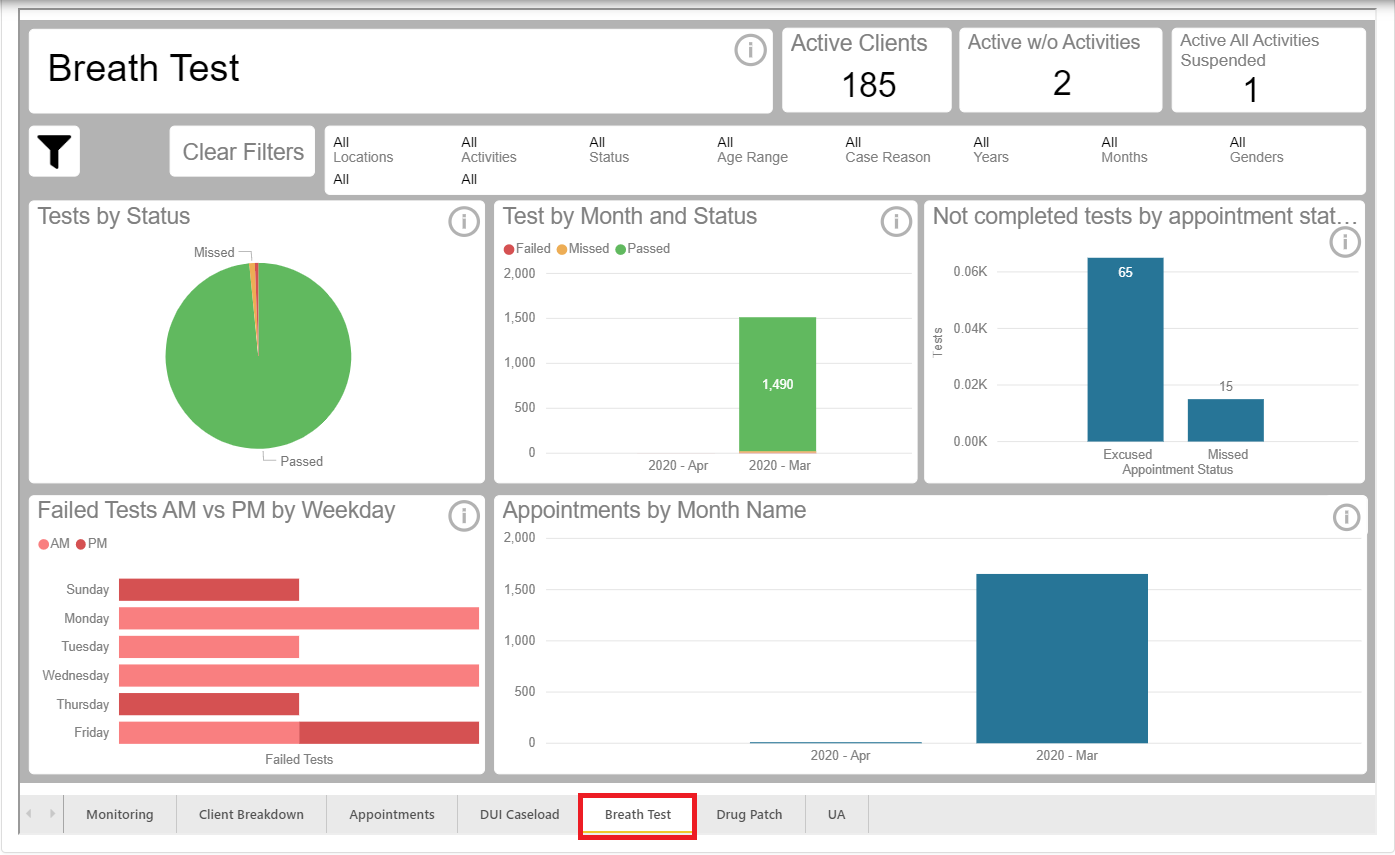
Task: Select the Excused bar in the chart
Action: point(1125,350)
